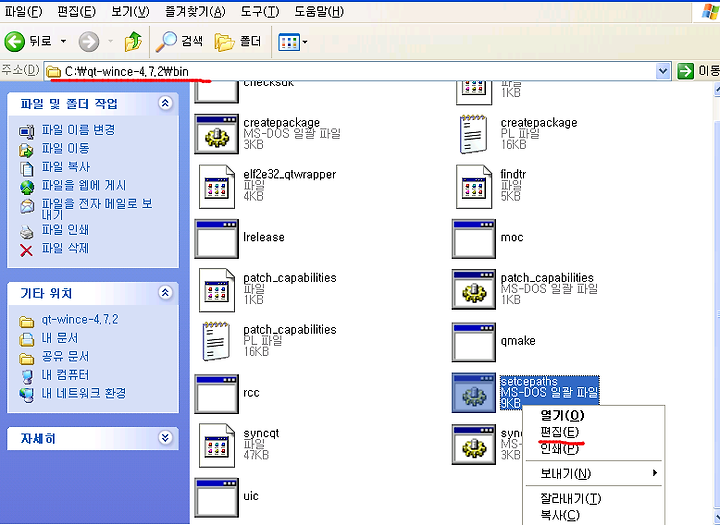Click the Forward arrow icon

[89, 42]
